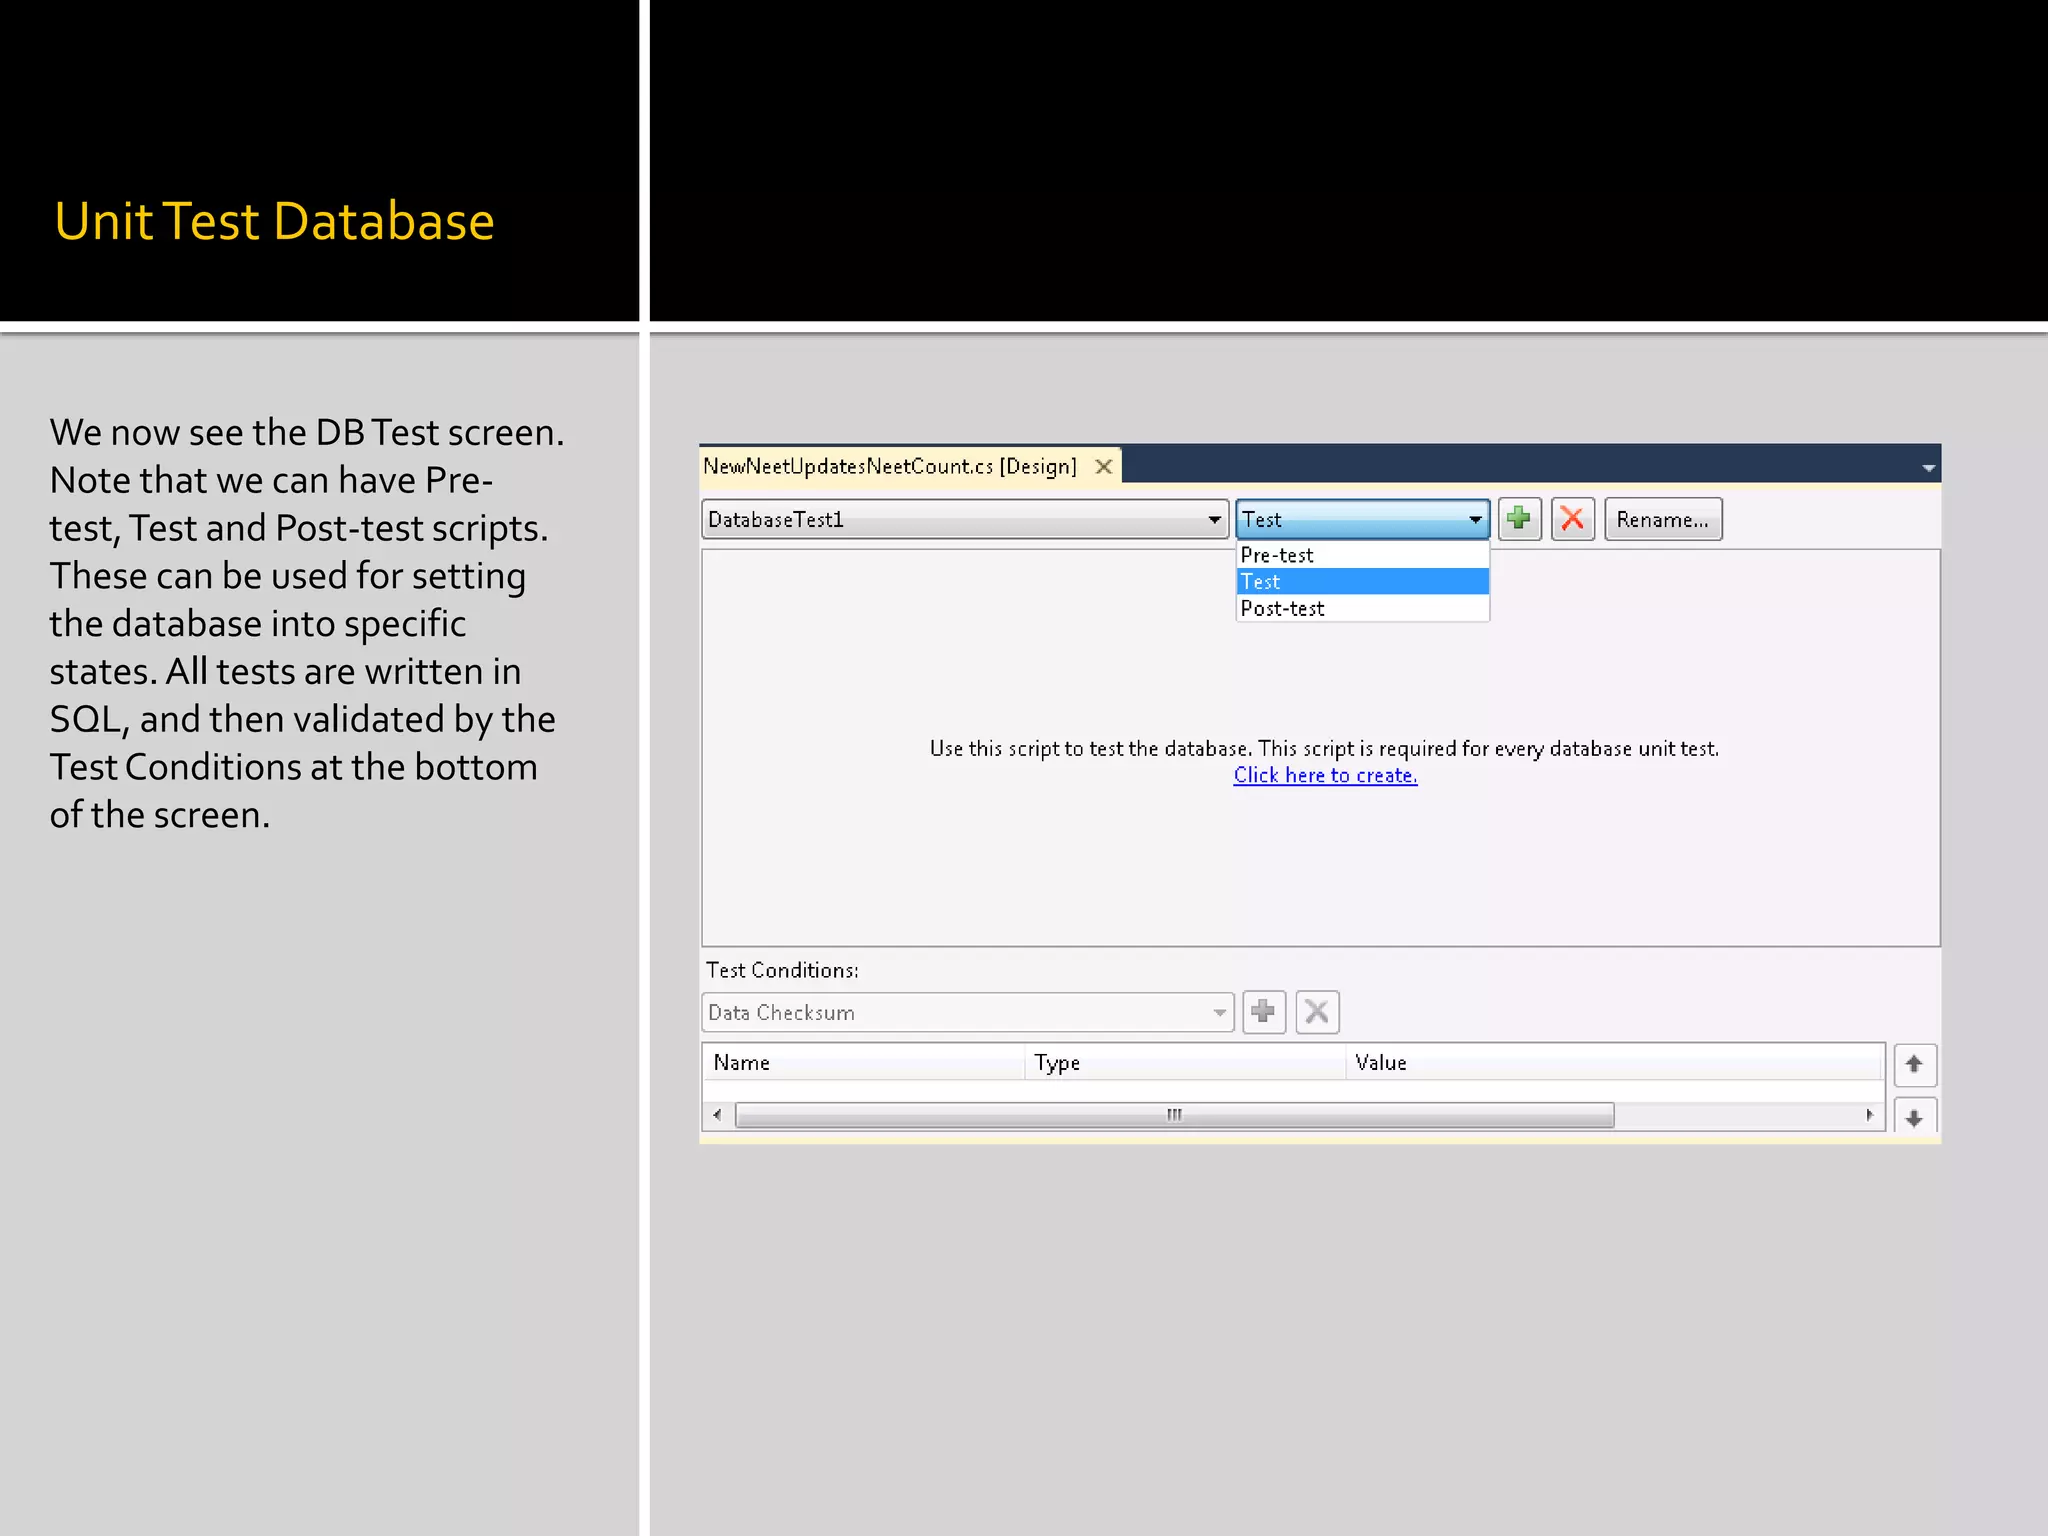This screenshot has width=2048, height=1536.
Task: Click the green plus add test icon
Action: 1519,519
